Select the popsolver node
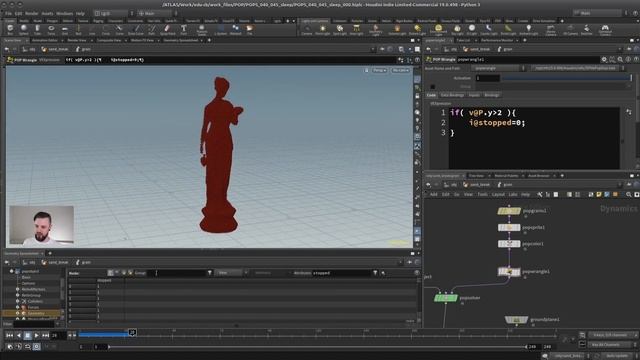The height and width of the screenshot is (360, 640). pos(446,298)
